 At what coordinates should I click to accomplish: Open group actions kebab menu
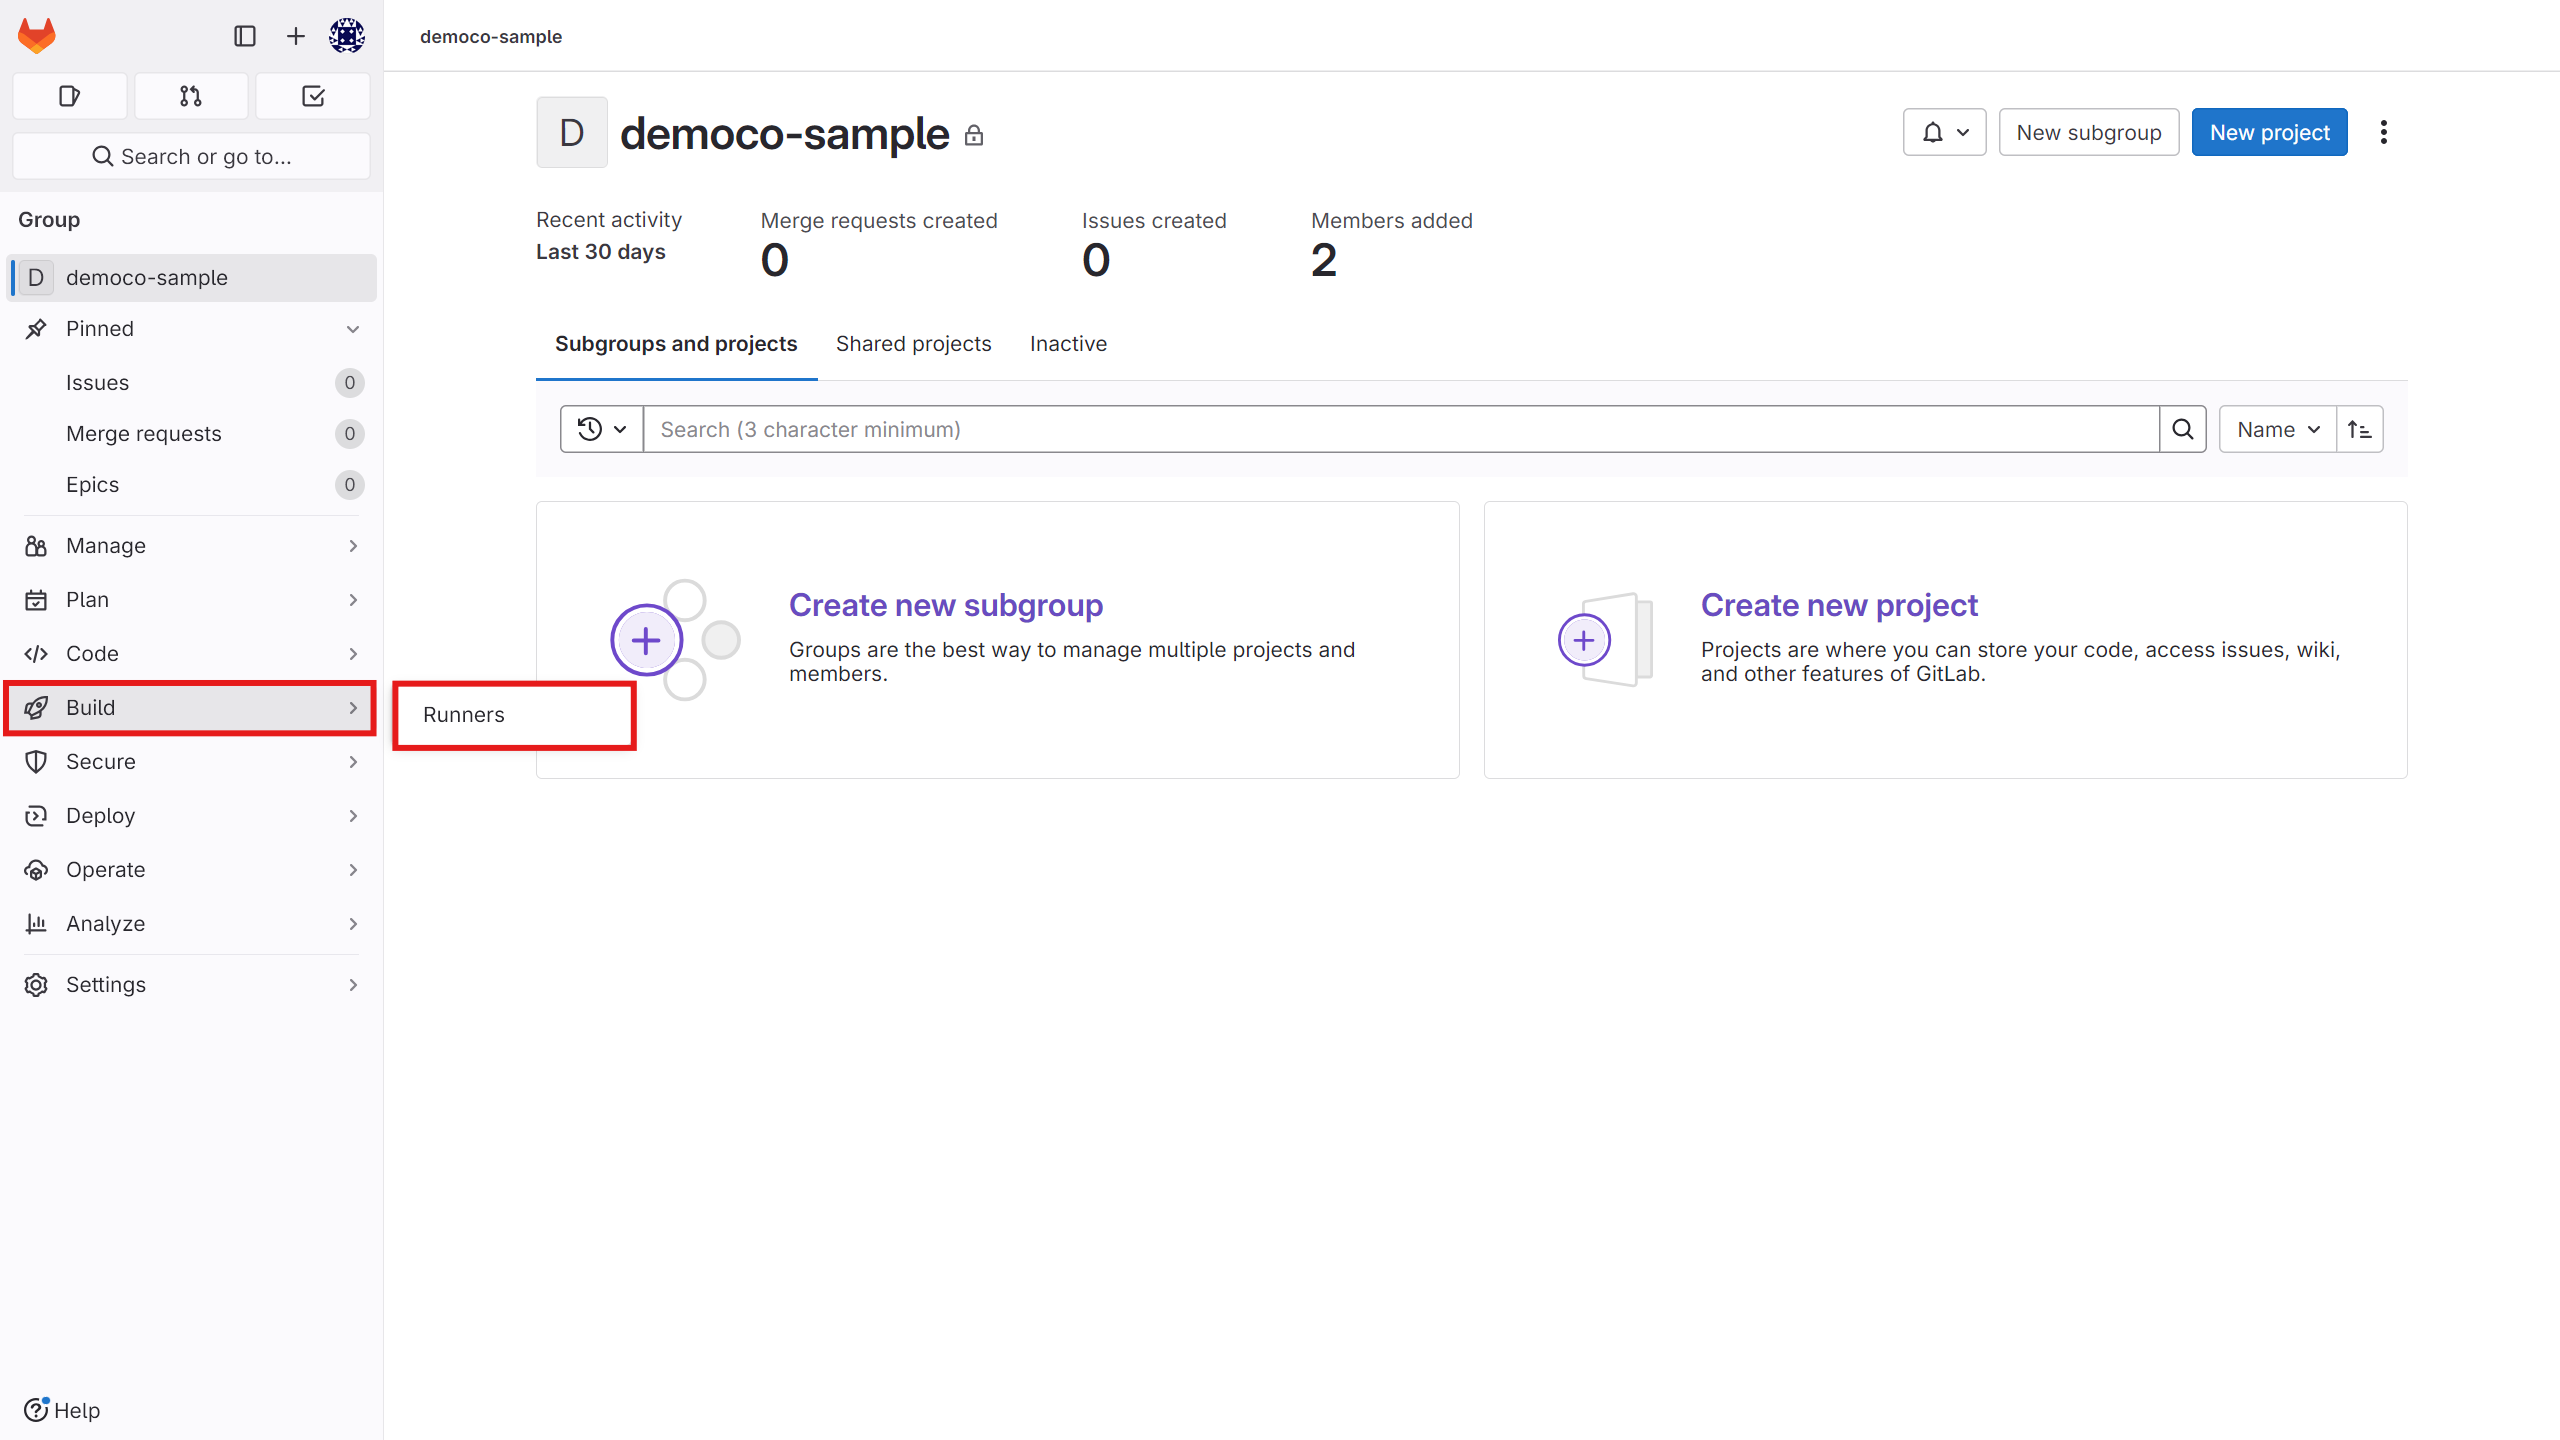click(x=2384, y=132)
